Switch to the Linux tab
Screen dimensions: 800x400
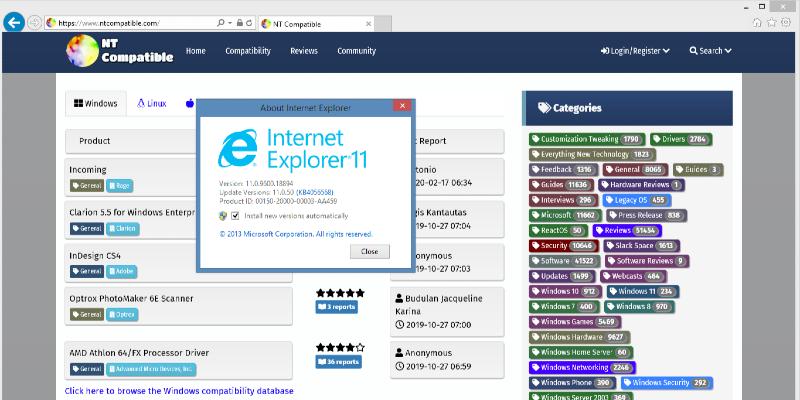[x=152, y=104]
